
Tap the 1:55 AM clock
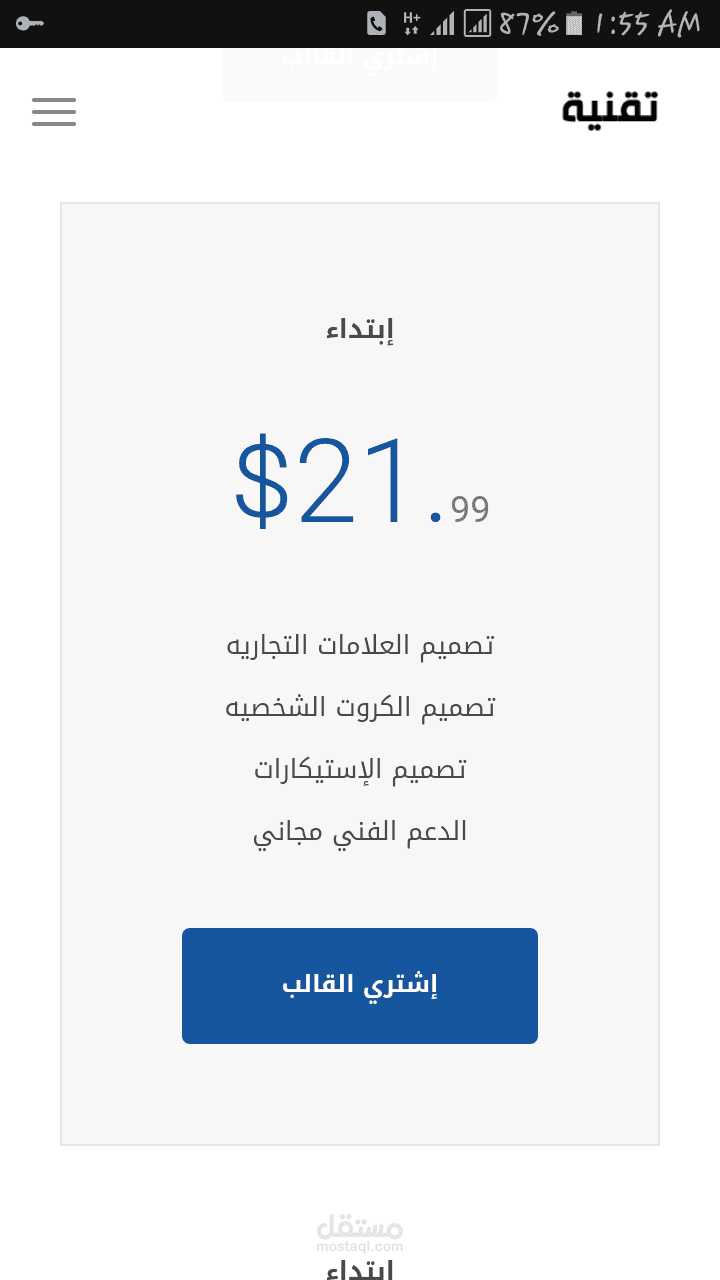tap(647, 23)
